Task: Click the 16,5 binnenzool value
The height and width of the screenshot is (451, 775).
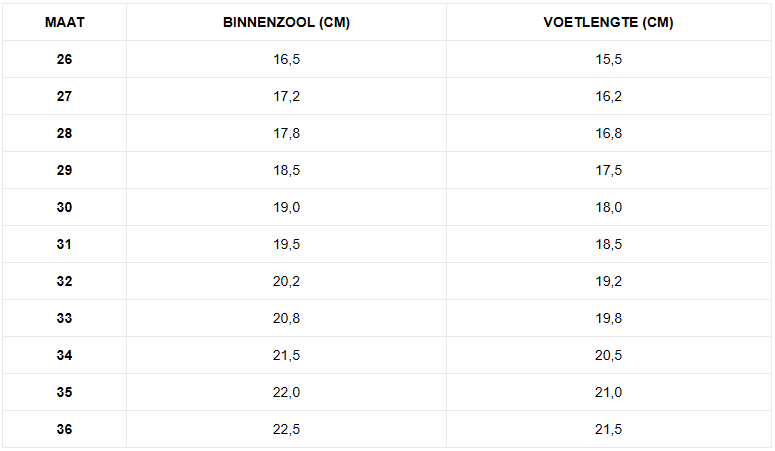Action: point(287,59)
